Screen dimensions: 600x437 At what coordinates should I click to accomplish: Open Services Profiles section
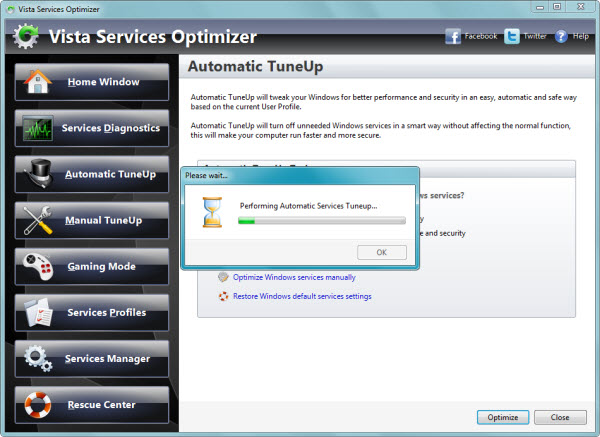coord(91,313)
